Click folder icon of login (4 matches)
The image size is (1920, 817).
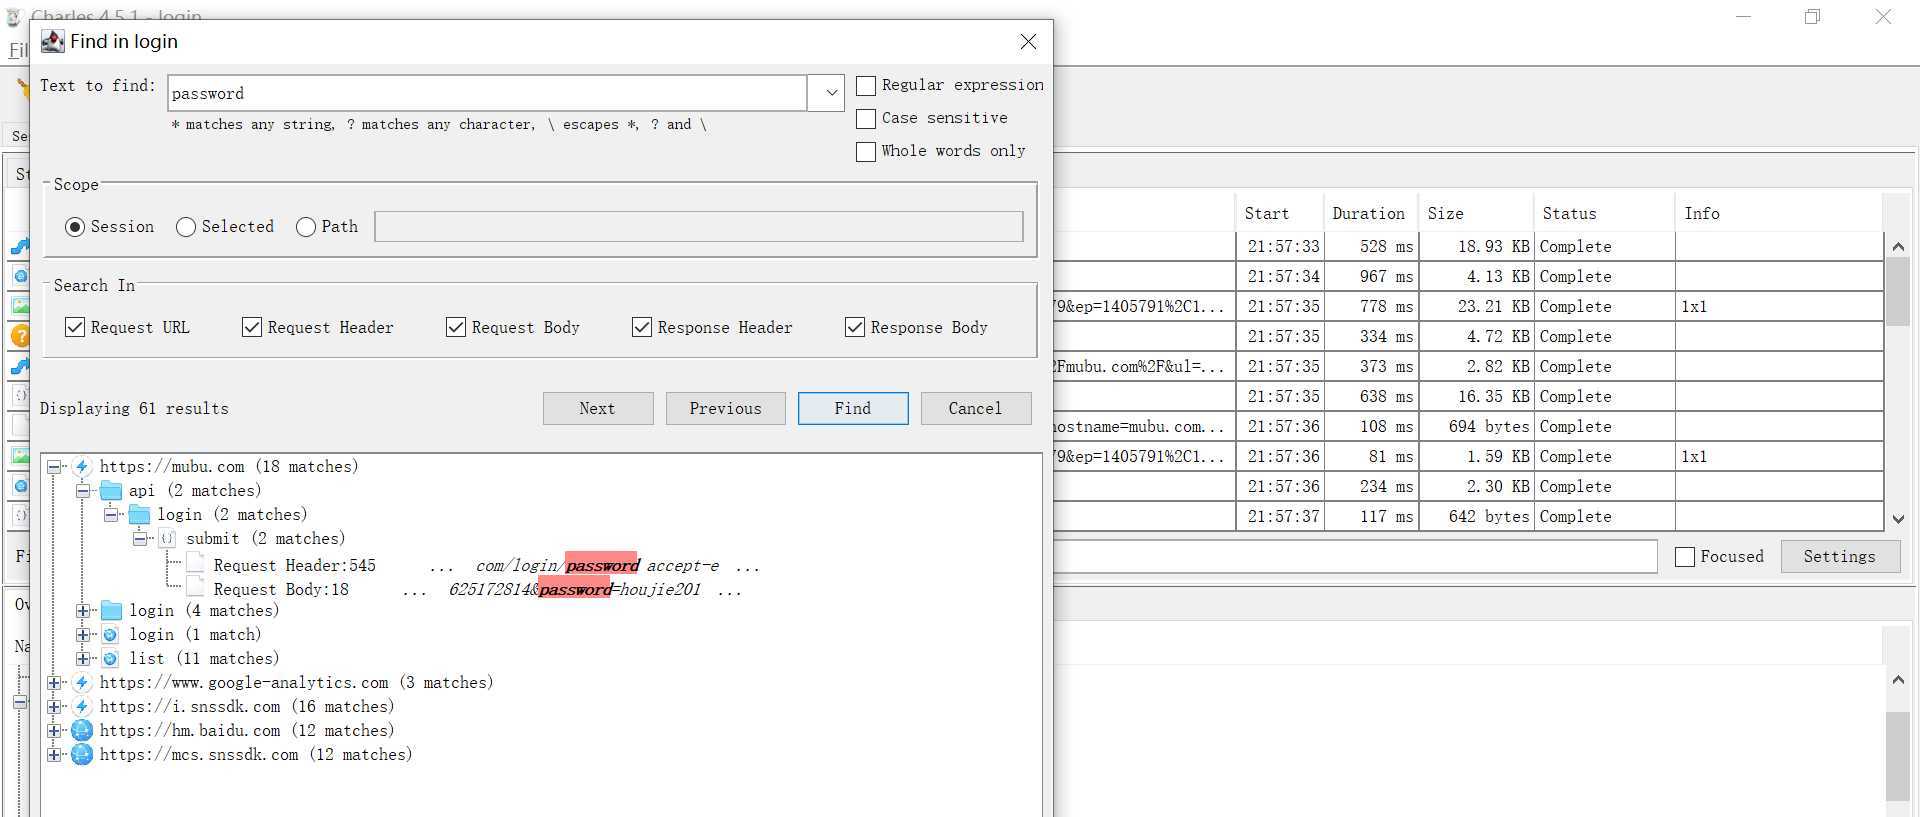pos(111,610)
